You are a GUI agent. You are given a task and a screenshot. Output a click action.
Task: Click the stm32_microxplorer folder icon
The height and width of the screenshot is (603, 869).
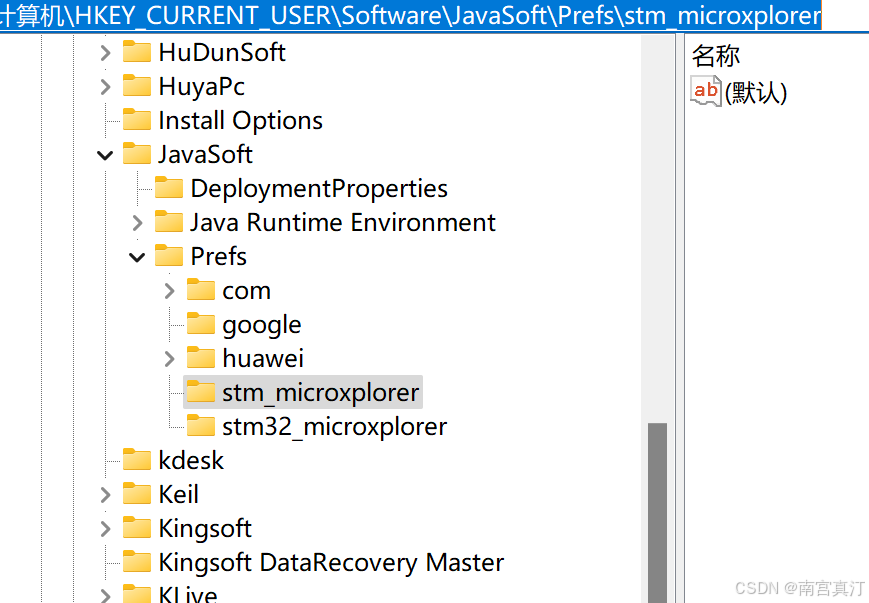[x=201, y=426]
